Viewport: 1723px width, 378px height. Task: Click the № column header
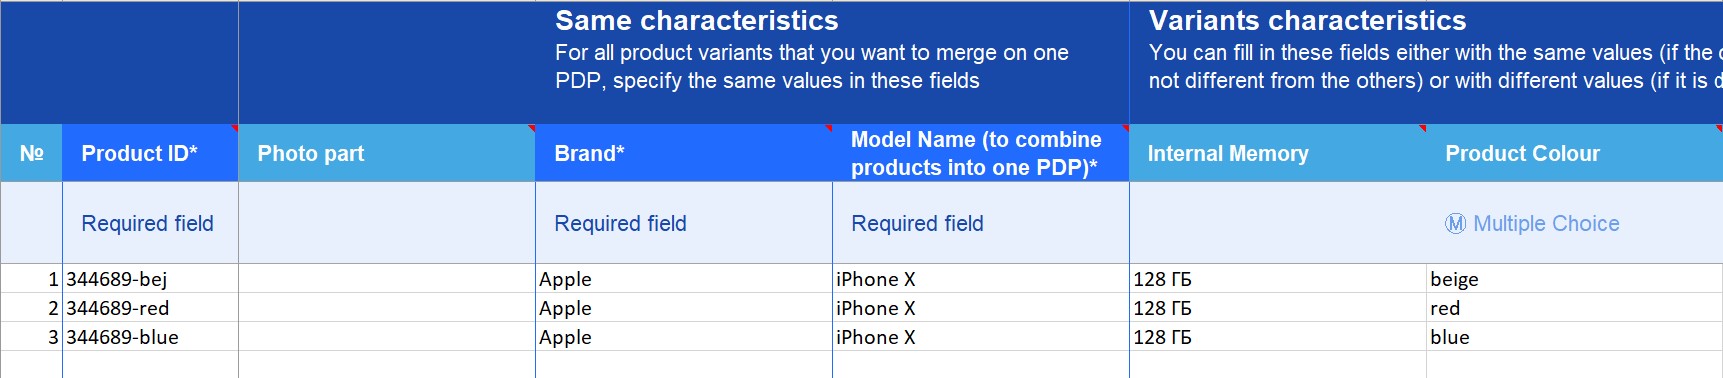click(31, 153)
